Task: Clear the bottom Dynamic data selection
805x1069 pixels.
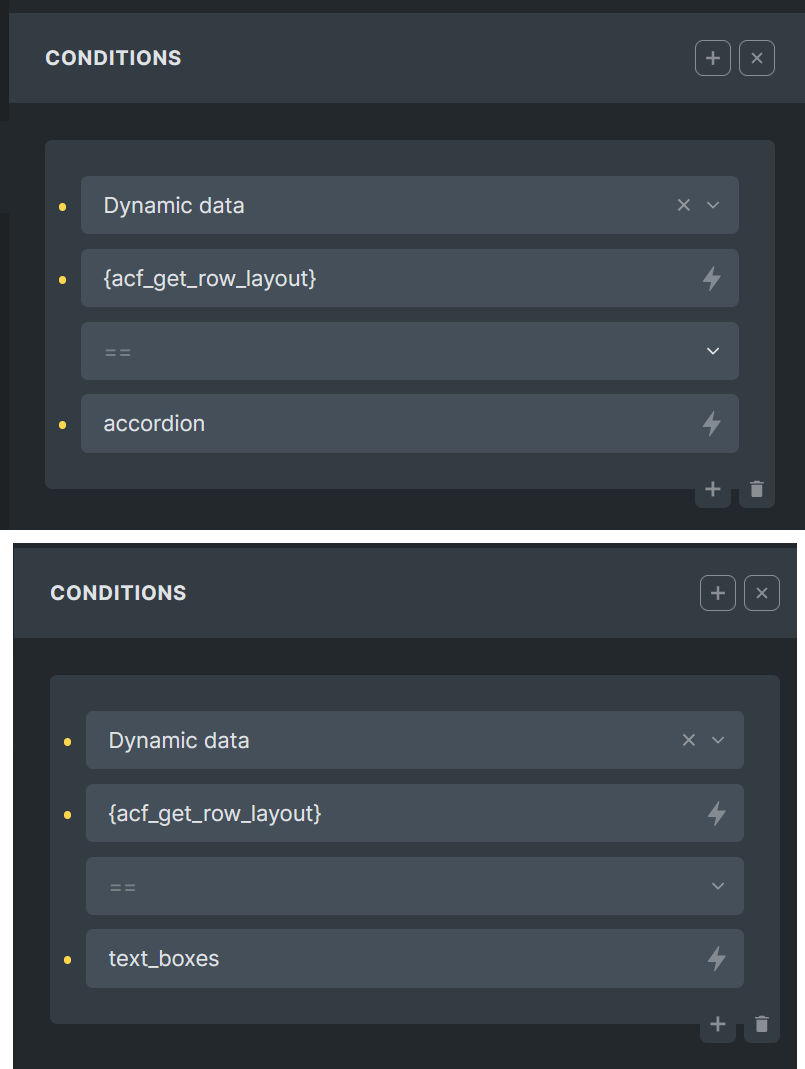Action: coord(688,740)
